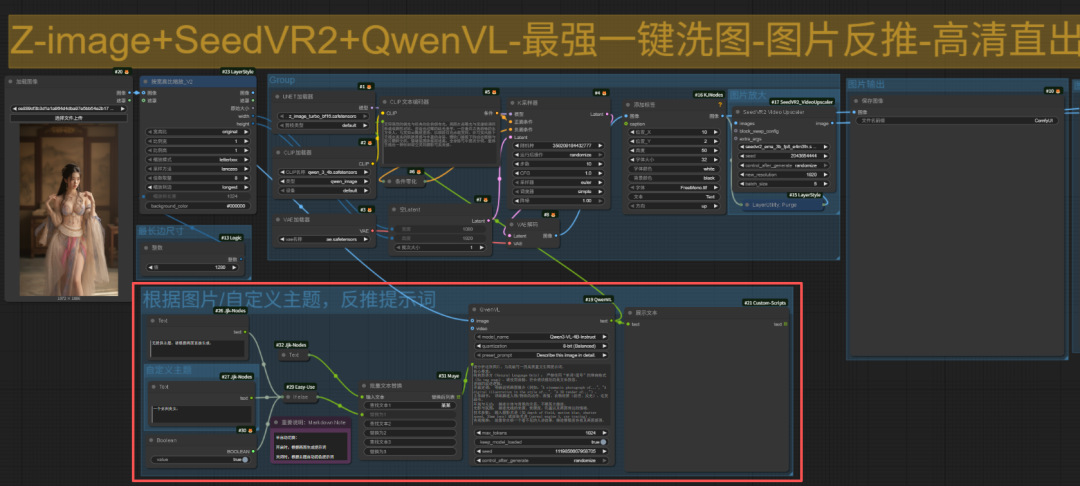Collapse the QwenVL node title dot
This screenshot has height=486, width=1080.
(x=473, y=309)
